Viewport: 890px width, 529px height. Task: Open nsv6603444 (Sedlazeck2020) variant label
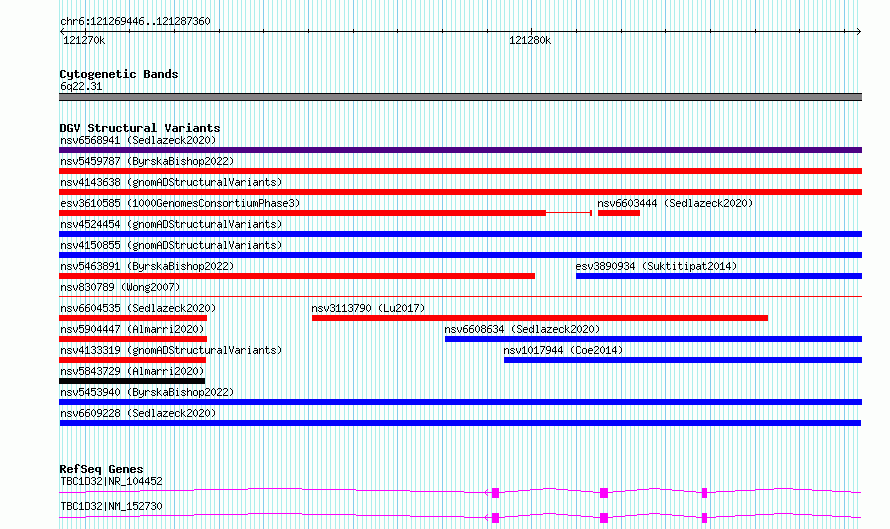point(675,203)
